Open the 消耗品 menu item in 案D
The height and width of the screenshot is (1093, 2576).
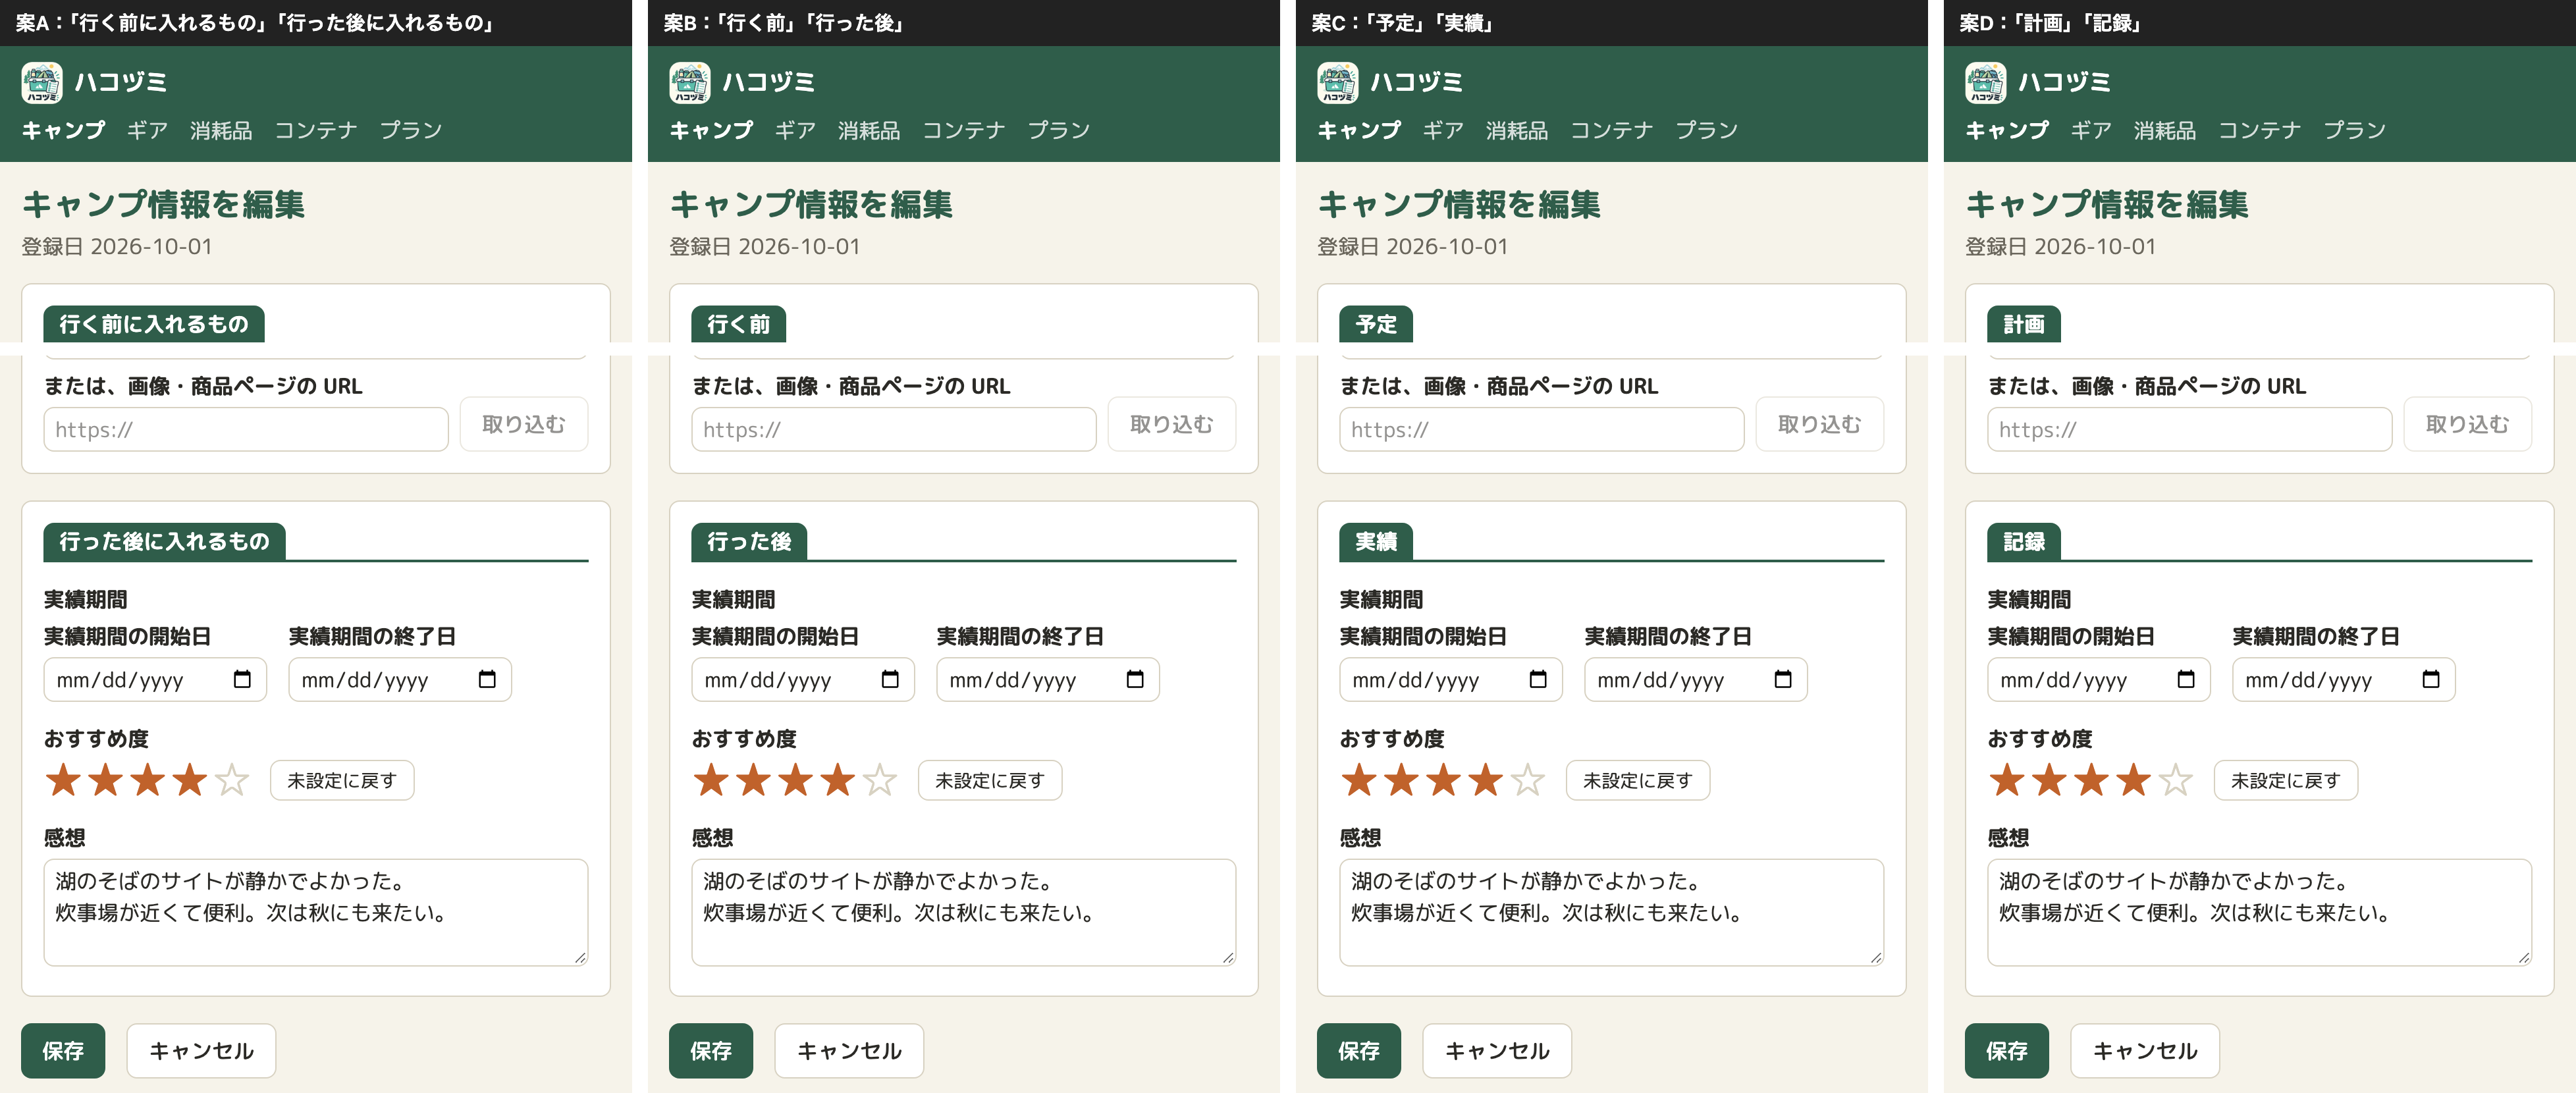pyautogui.click(x=2165, y=130)
